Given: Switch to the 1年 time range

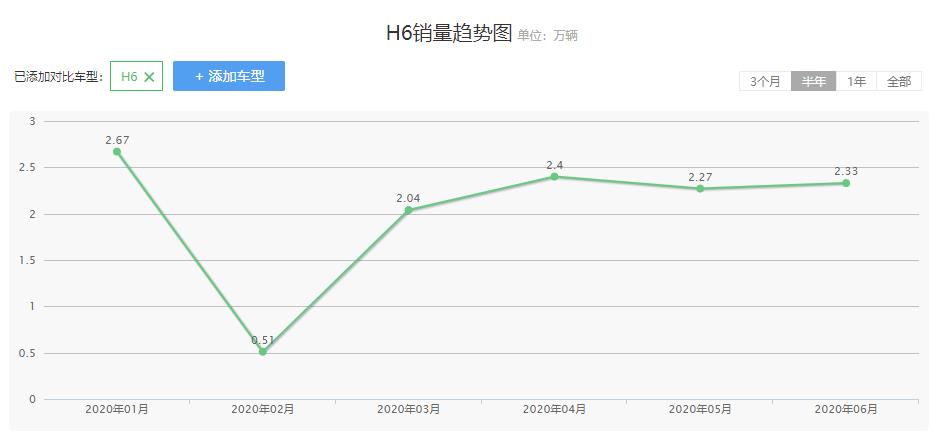Looking at the screenshot, I should (856, 81).
